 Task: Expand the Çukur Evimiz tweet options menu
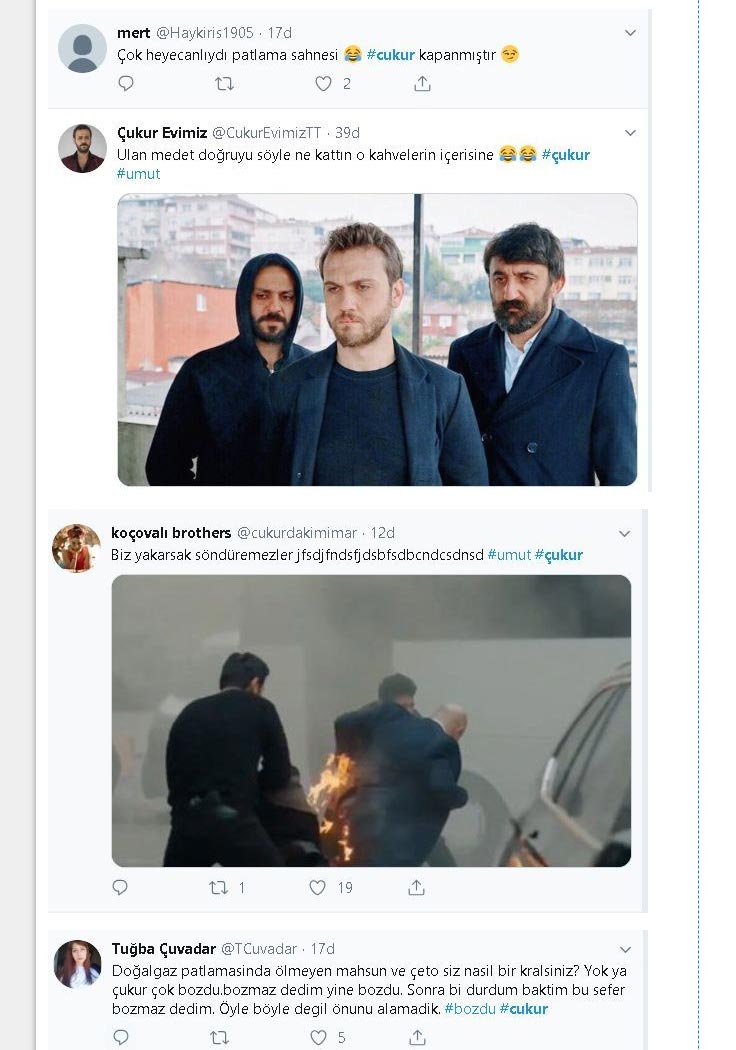630,133
